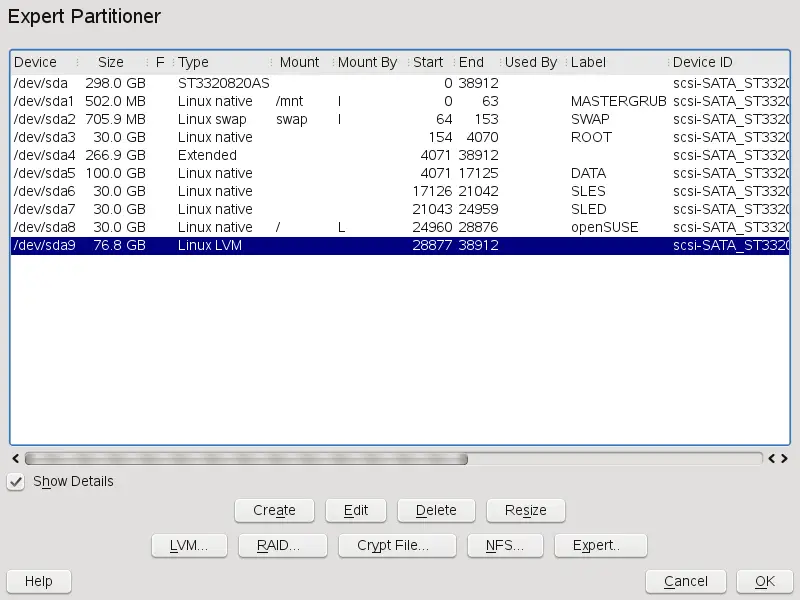Screen dimensions: 800x600
Task: Click the horizontal scrollbar thumb
Action: pos(245,459)
